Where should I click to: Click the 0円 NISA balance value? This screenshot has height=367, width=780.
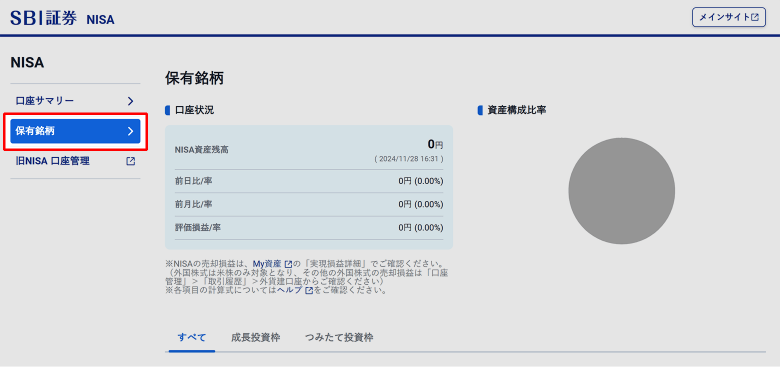coord(435,145)
